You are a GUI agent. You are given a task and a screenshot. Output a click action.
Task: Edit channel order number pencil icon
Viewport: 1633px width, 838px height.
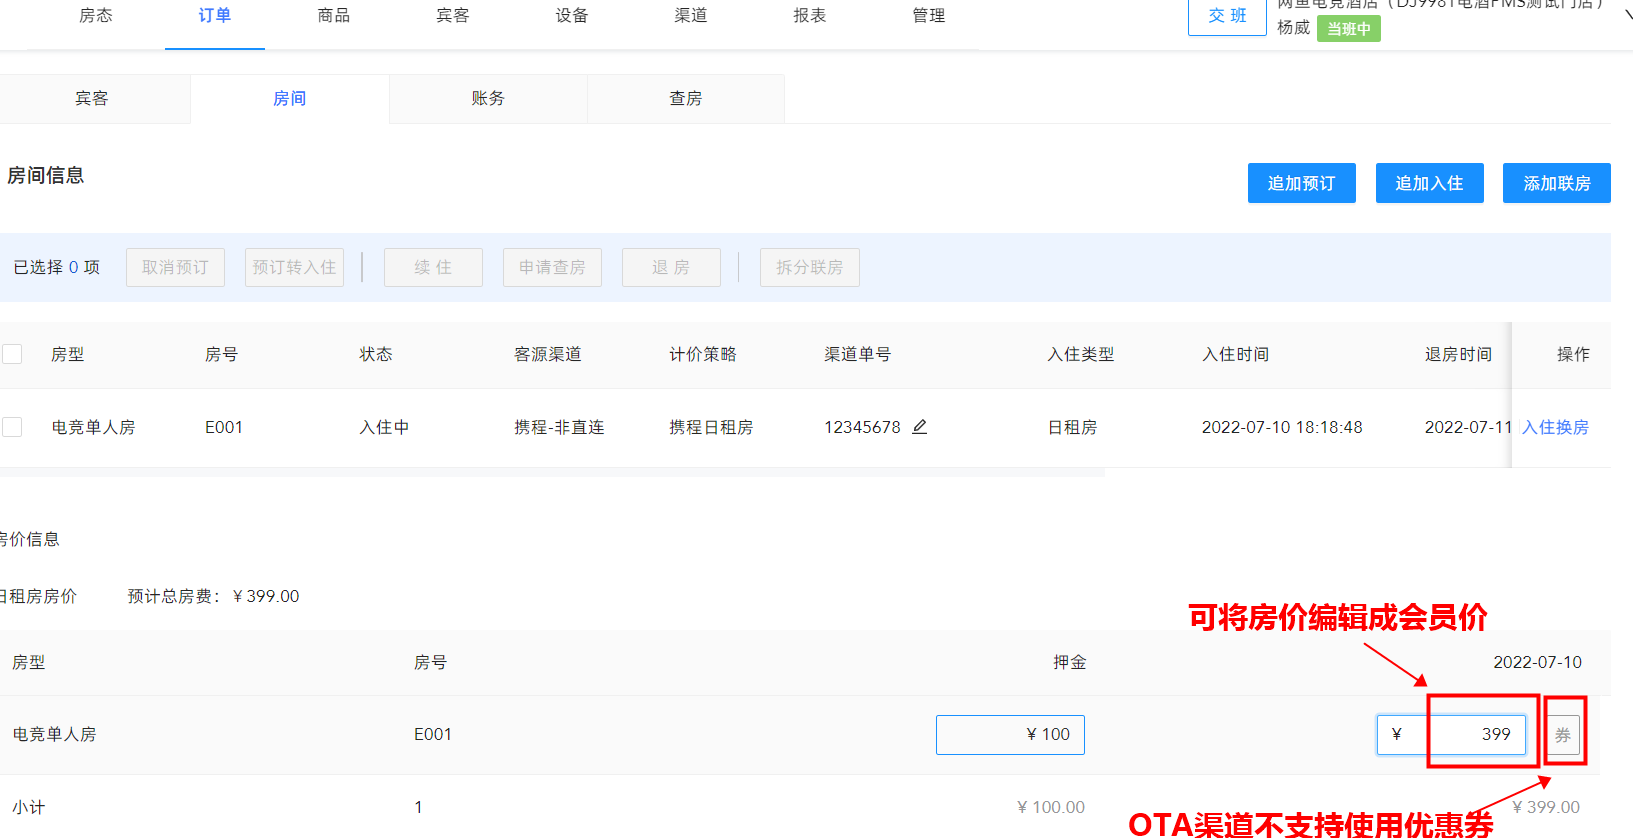tap(920, 427)
